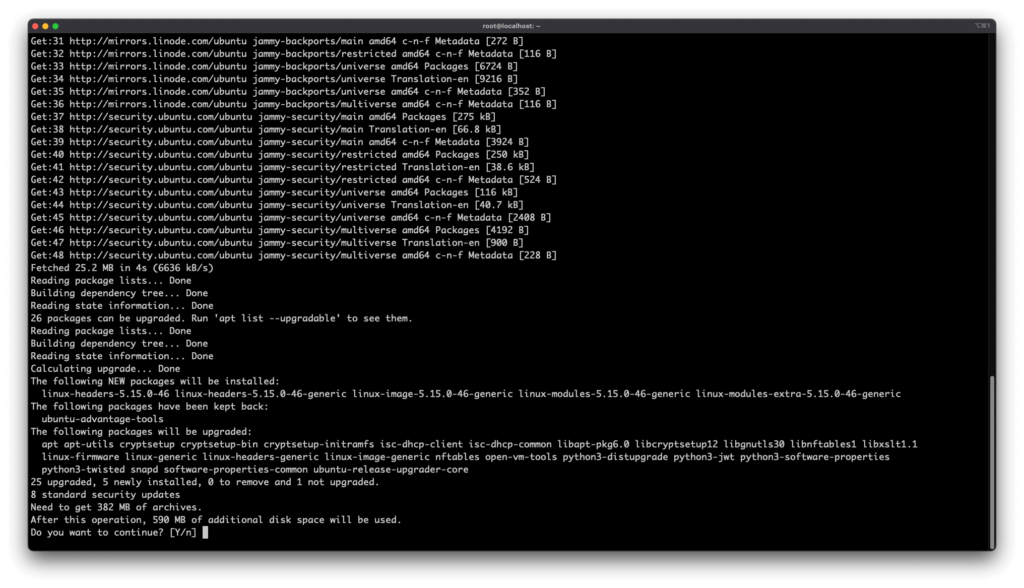Click the Get:37 jammy-security/main Packages line
This screenshot has width=1024, height=588.
click(263, 117)
